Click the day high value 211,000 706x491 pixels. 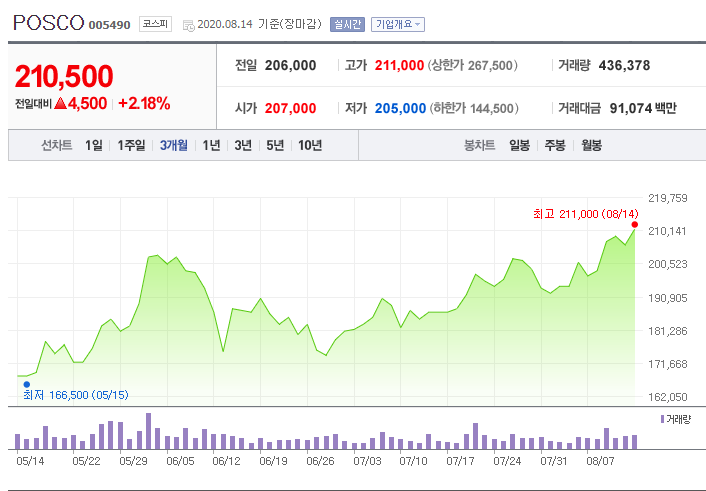coord(399,65)
